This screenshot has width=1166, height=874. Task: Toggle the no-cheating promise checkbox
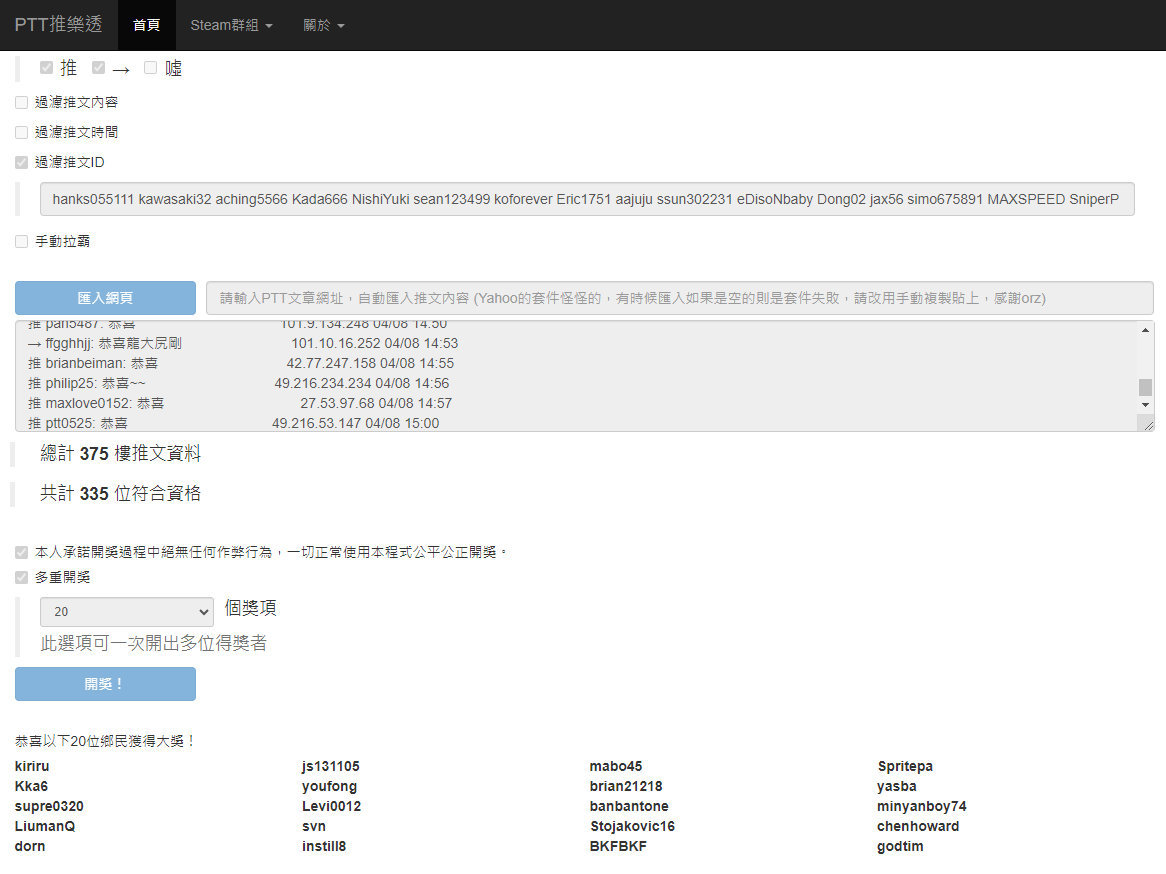[x=22, y=553]
